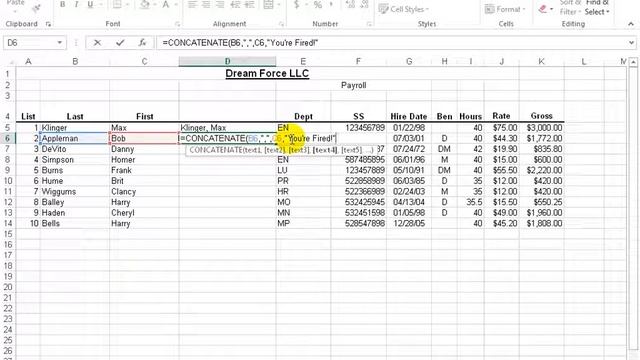Click the 'Wiggums' last name cell
Screen dimensions: 640x360
click(75, 191)
